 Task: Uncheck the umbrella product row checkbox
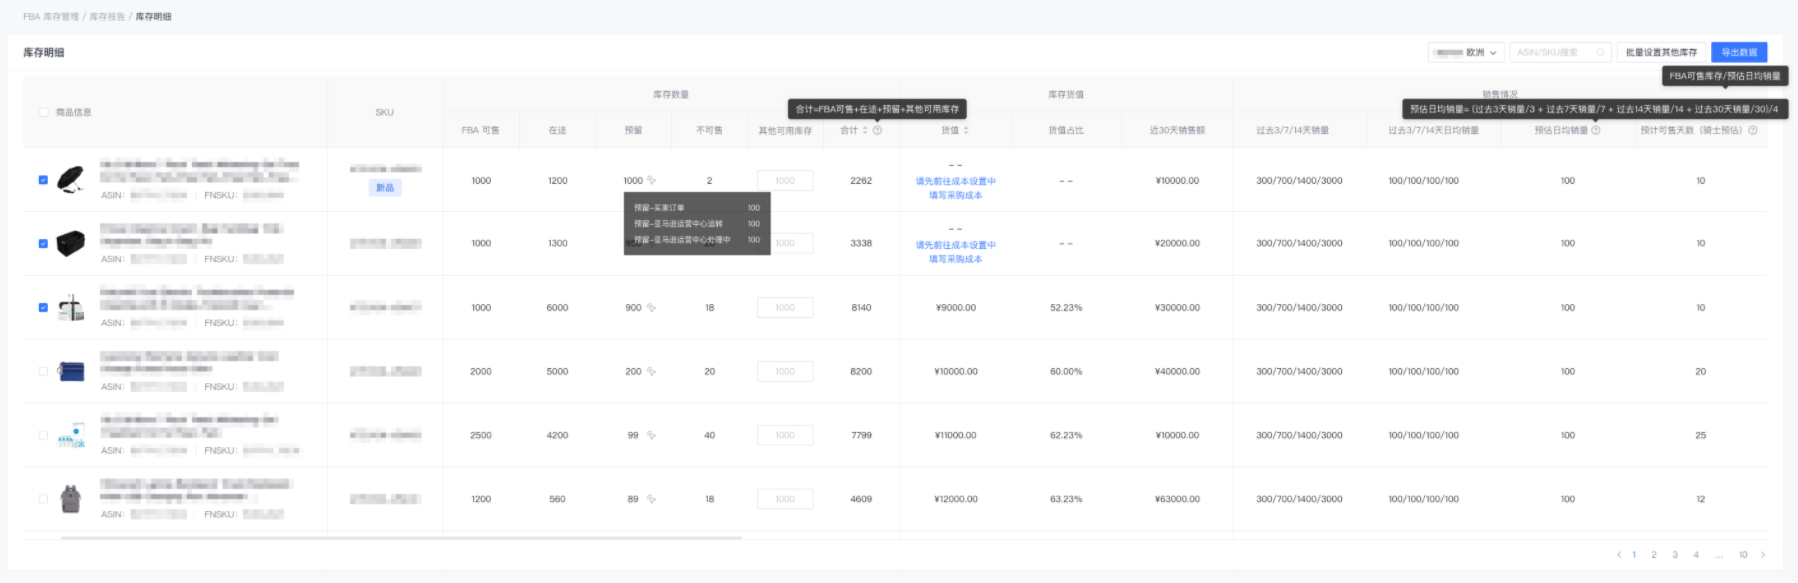pos(43,180)
